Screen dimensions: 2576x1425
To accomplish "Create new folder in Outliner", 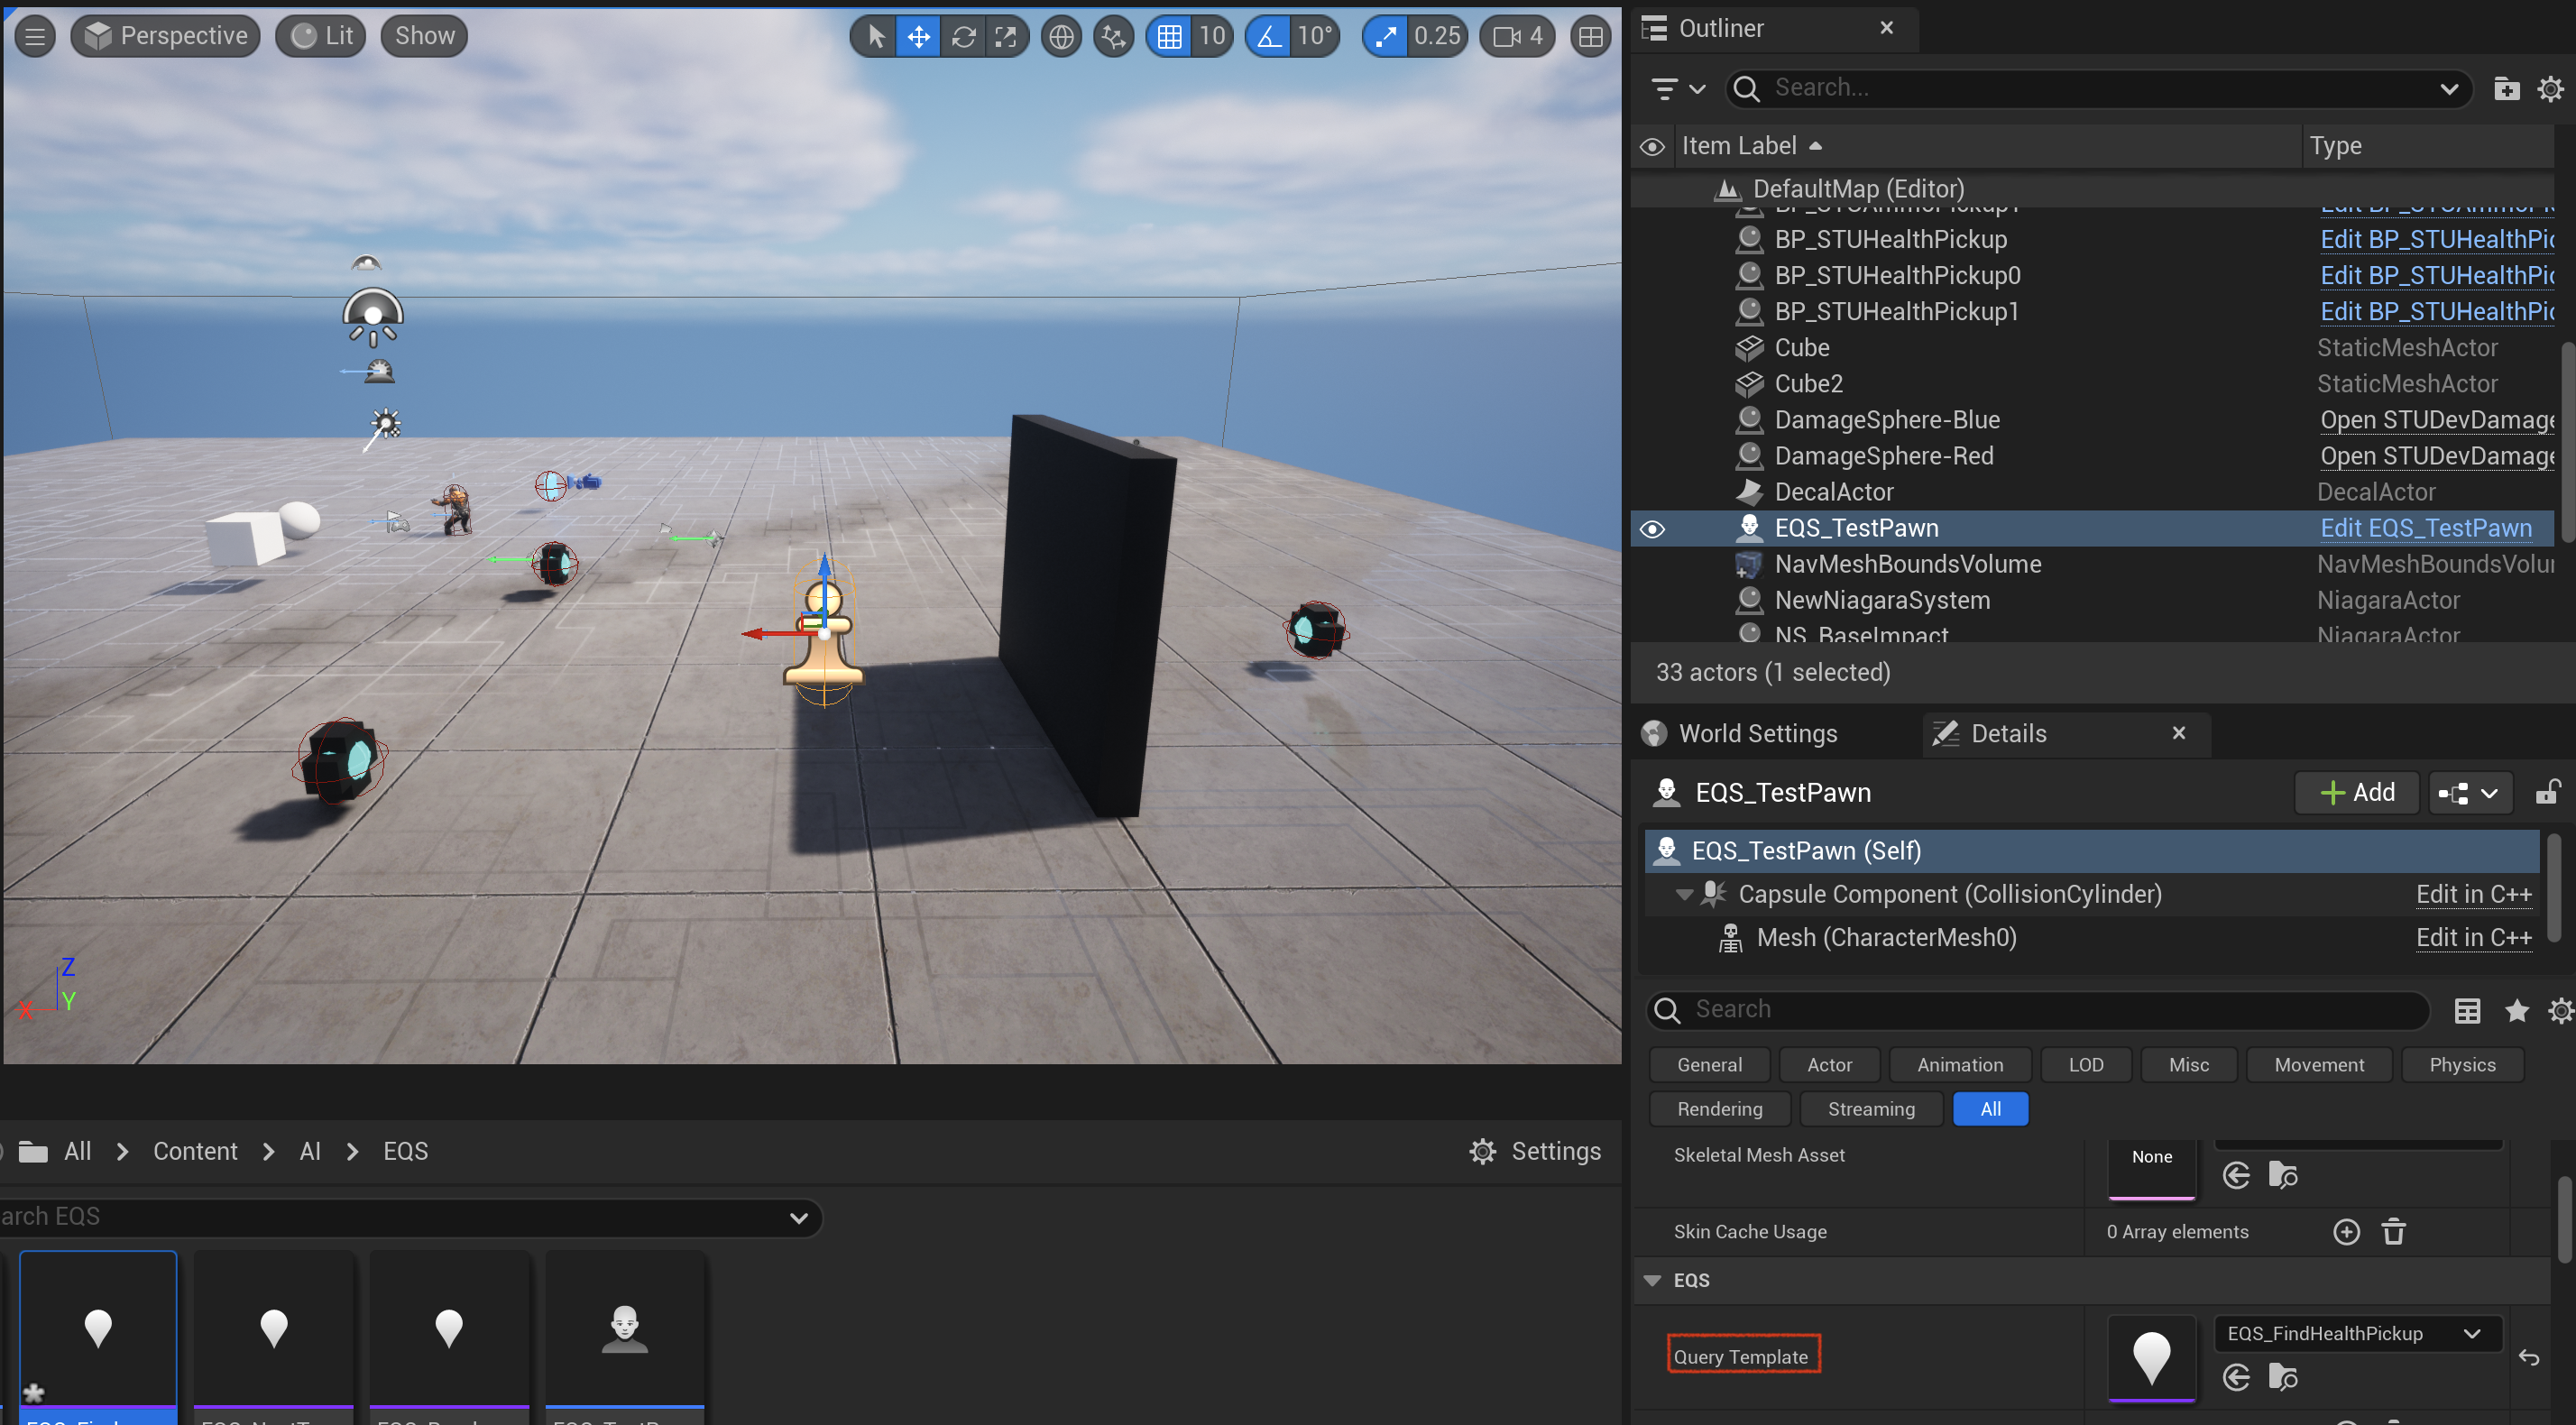I will [2506, 89].
